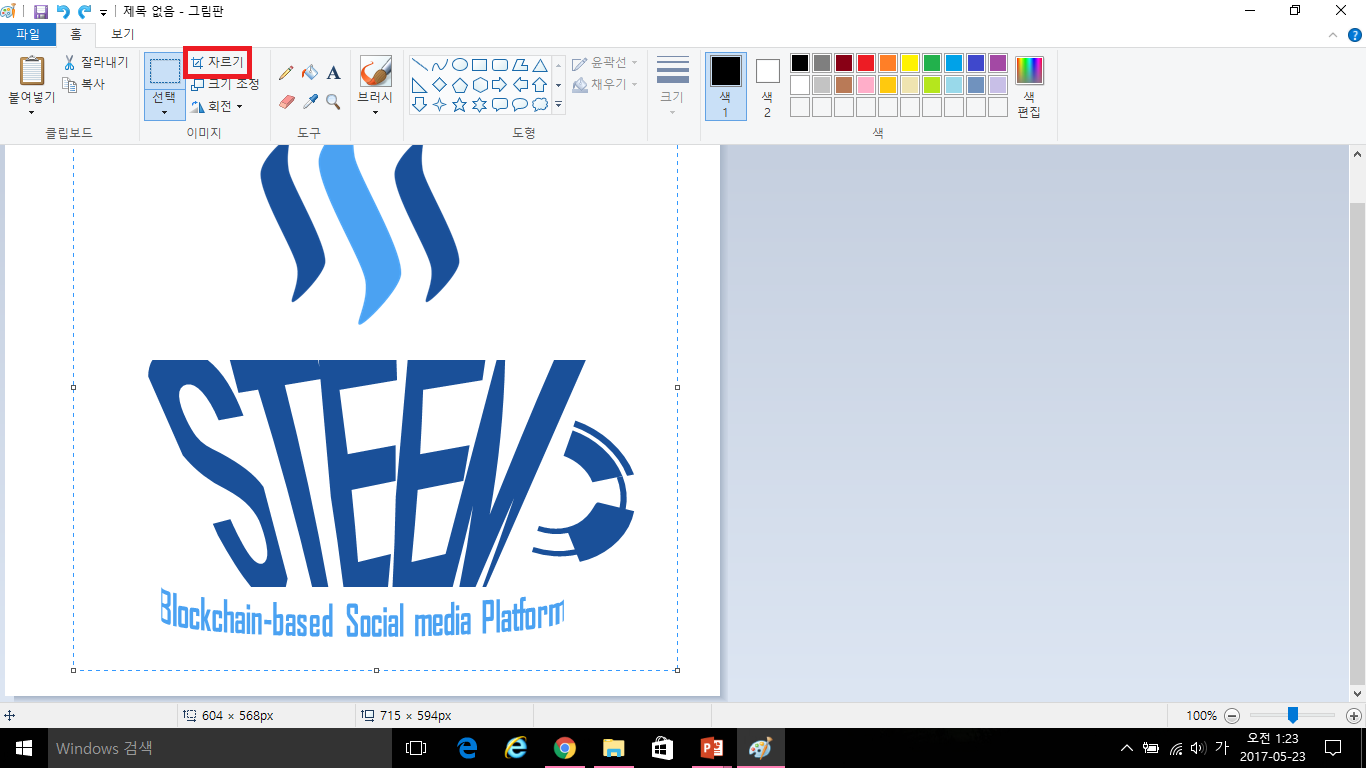
Task: Open Google Chrome from the taskbar
Action: click(565, 748)
